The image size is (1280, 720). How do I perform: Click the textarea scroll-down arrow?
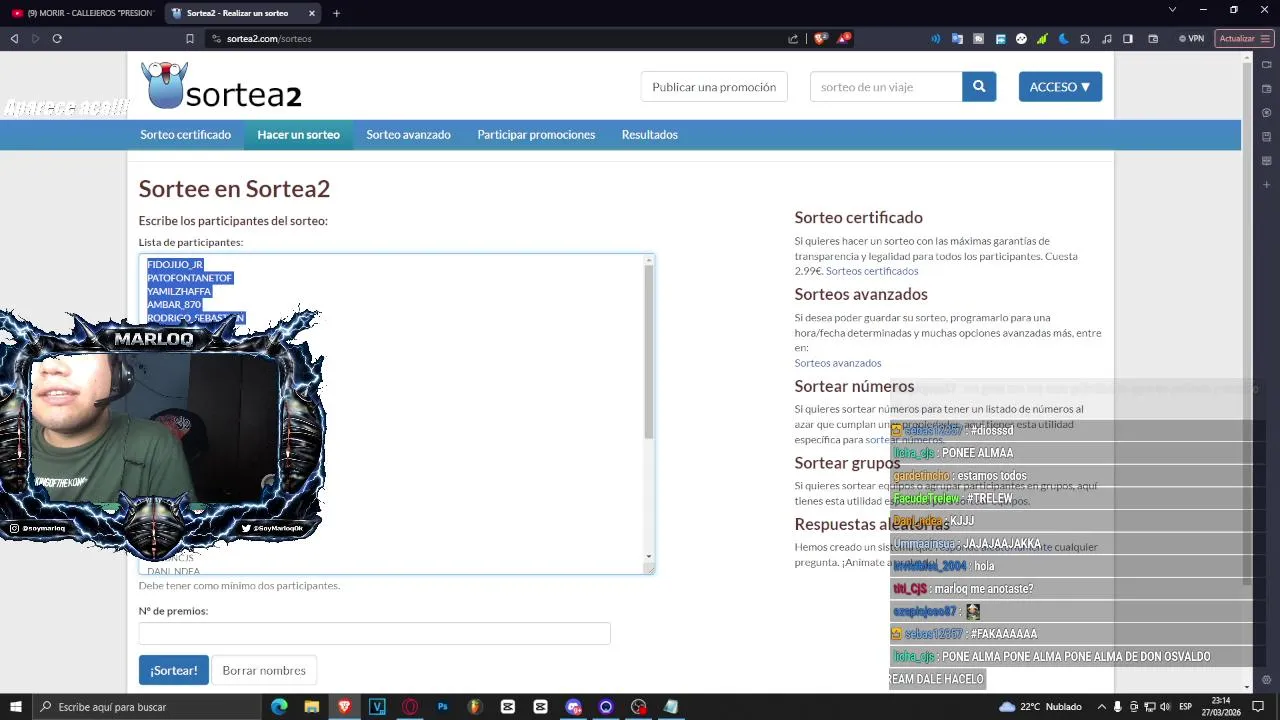tap(649, 557)
